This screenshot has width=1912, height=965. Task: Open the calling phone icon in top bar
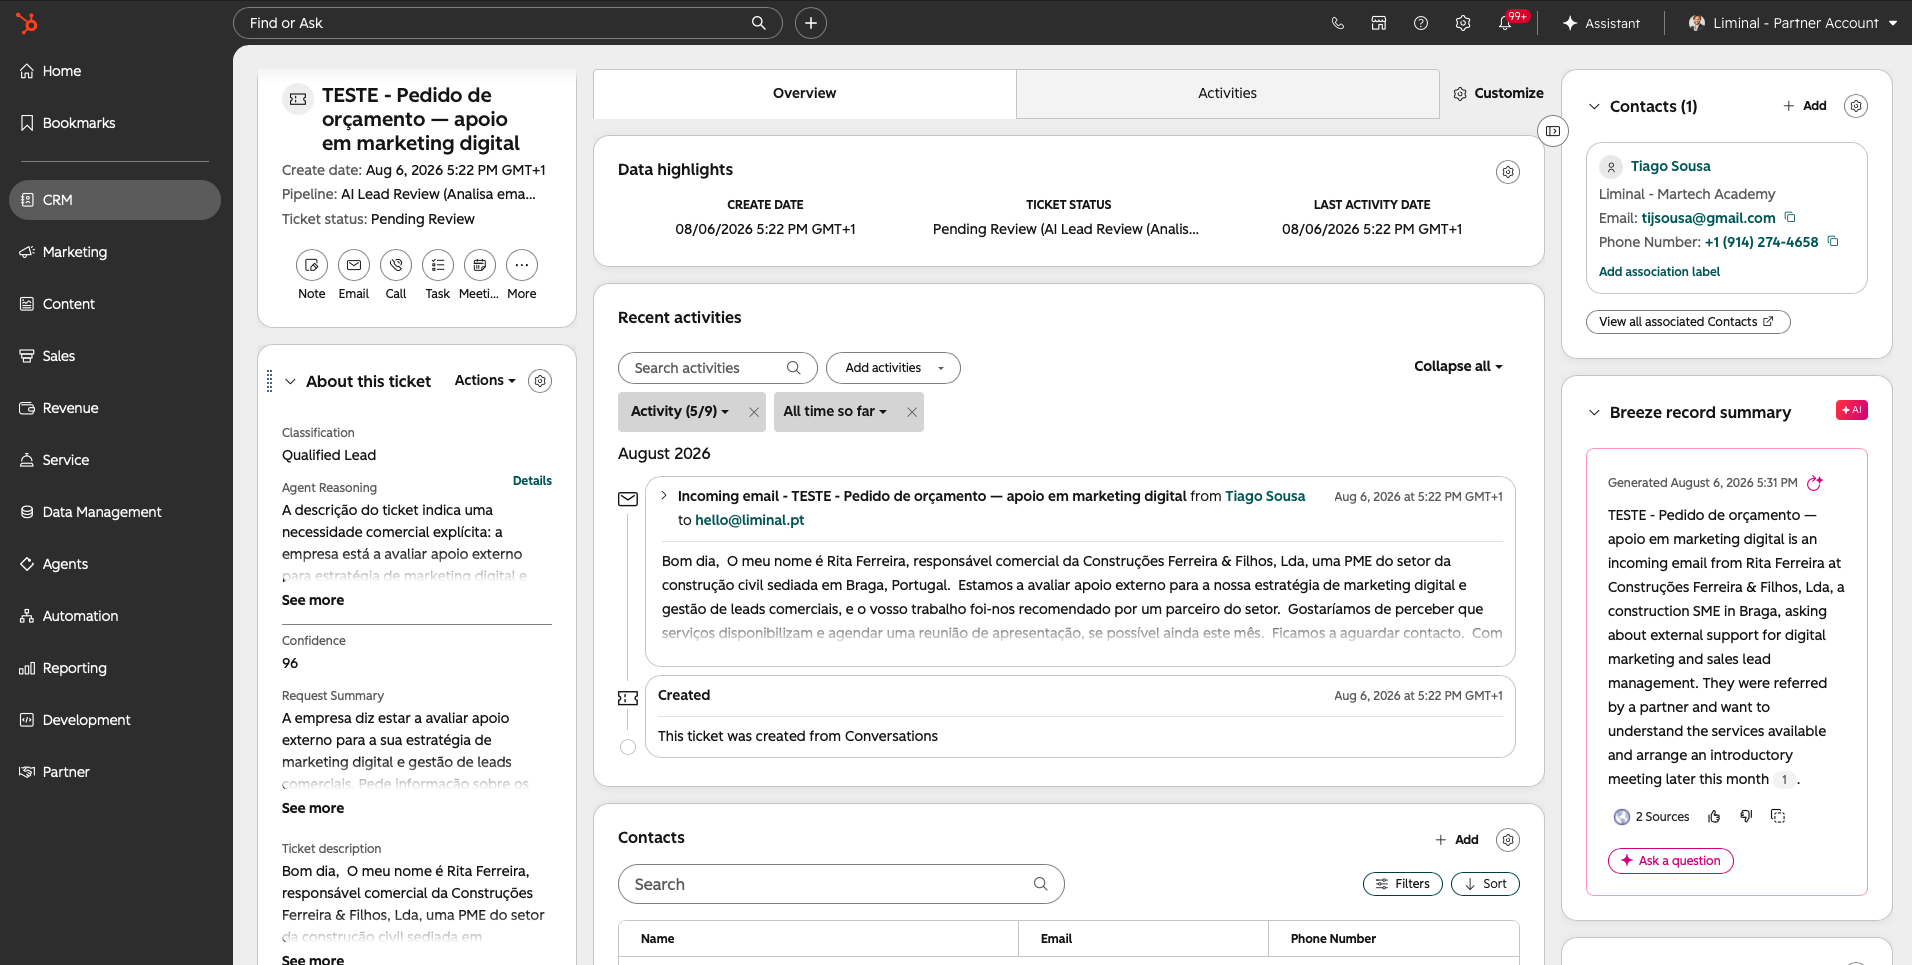(x=1337, y=23)
